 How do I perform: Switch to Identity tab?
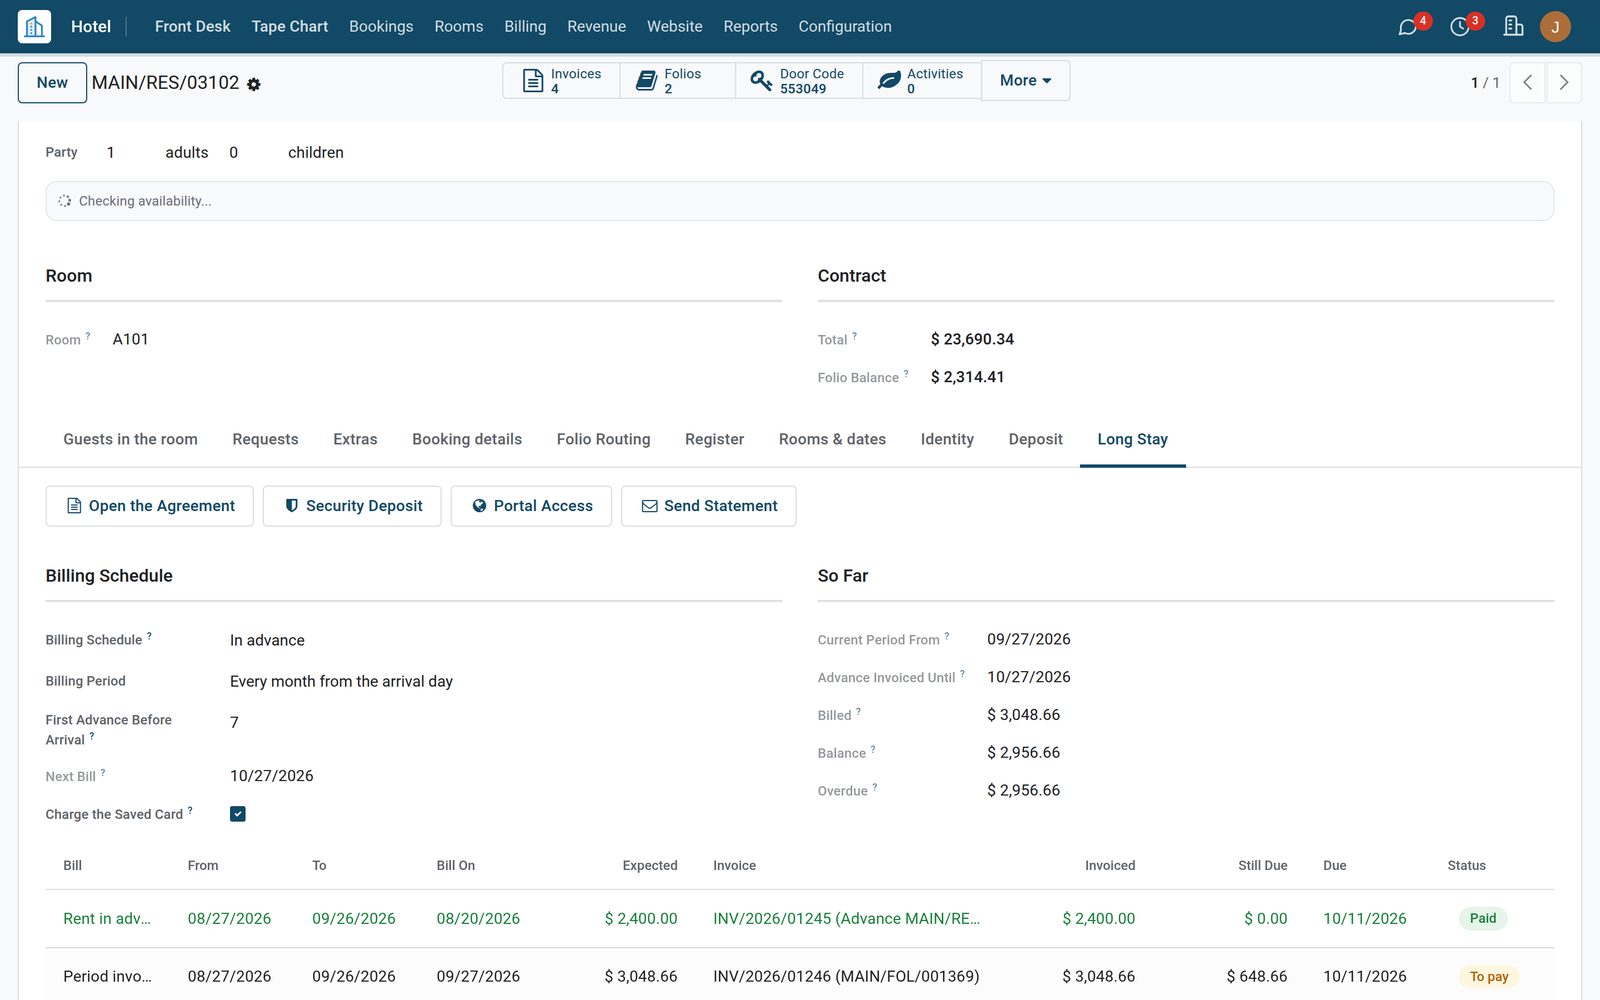947,439
